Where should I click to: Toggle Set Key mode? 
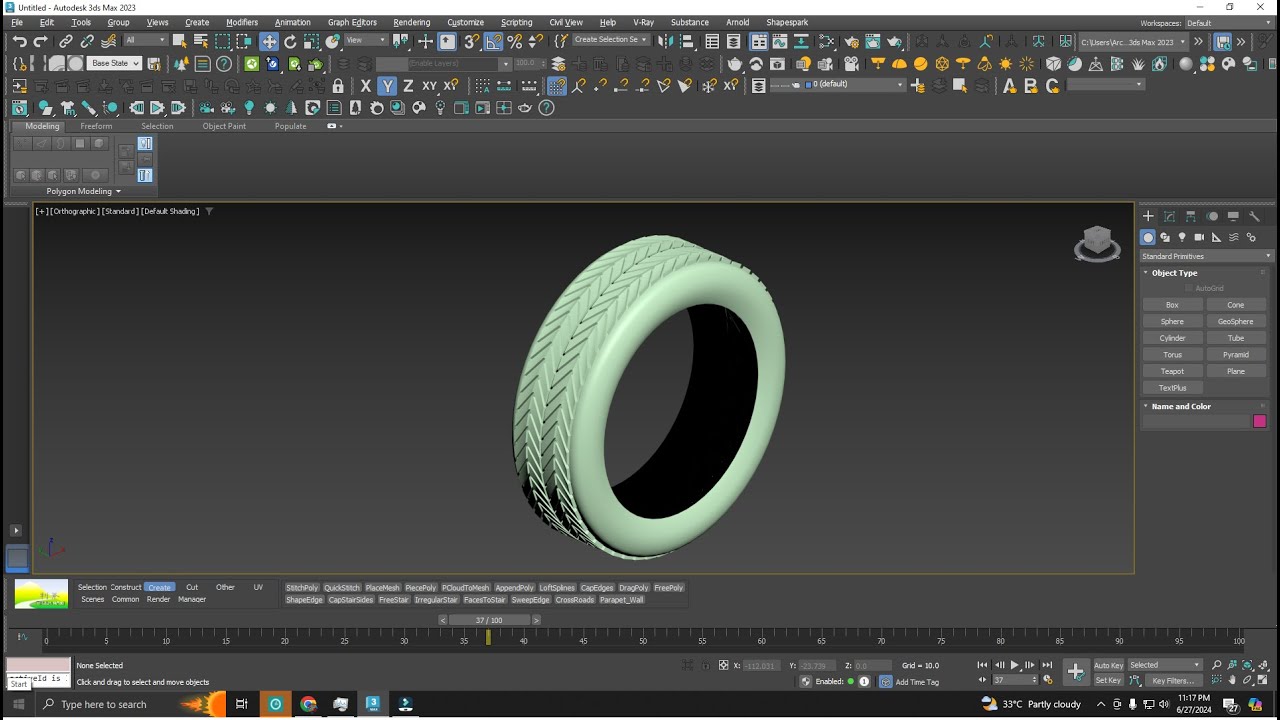tap(1108, 680)
